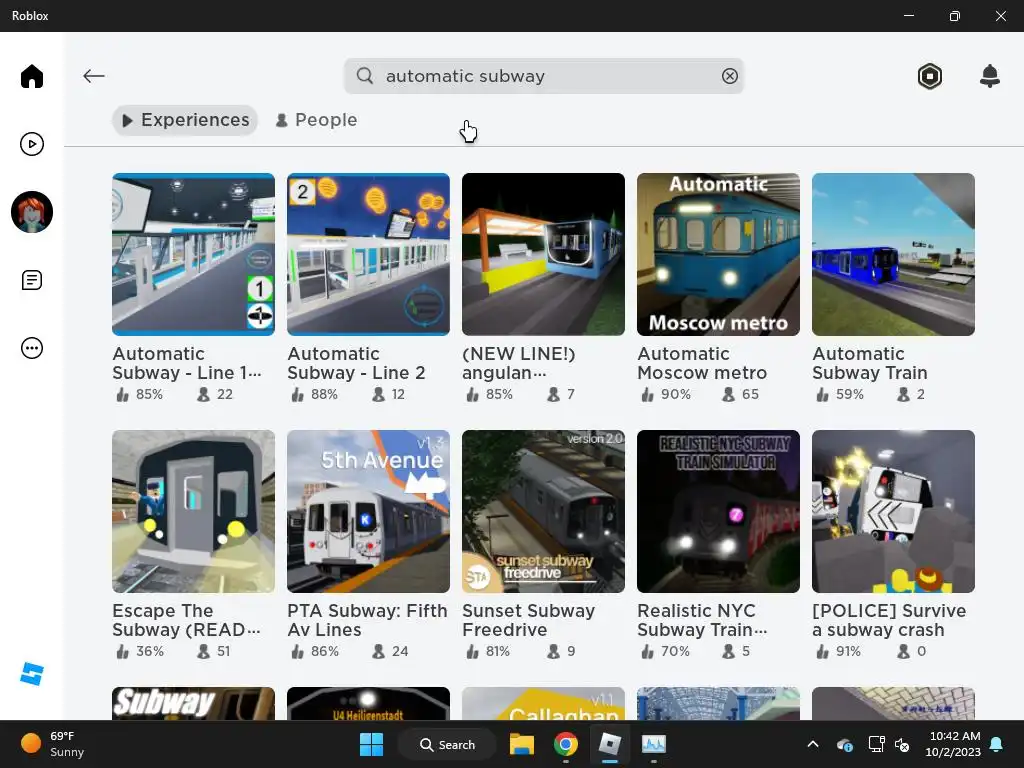This screenshot has height=768, width=1024.
Task: Open the avatar profile picture in sidebar
Action: tap(31, 212)
